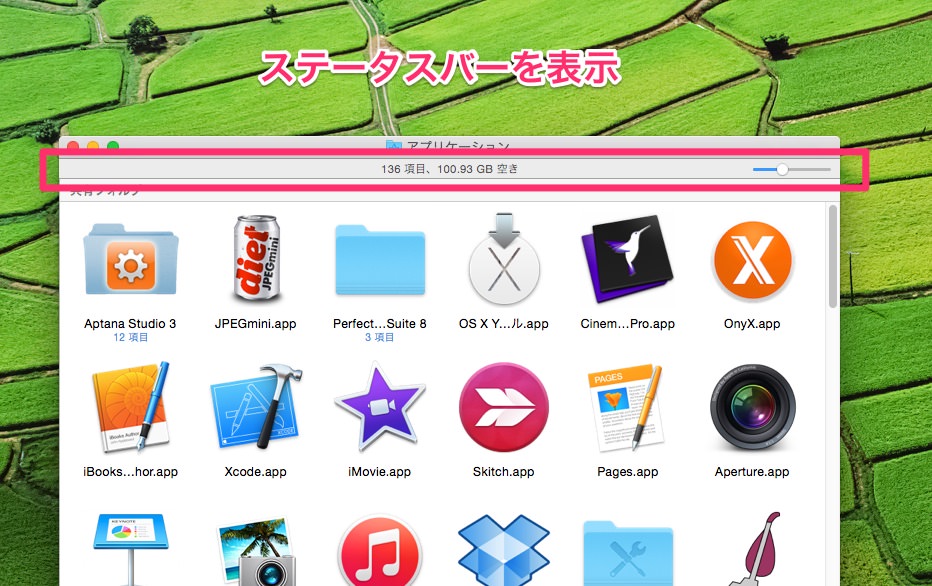This screenshot has height=586, width=932.
Task: Select the Cinemagraph Pro hummingbird icon
Action: coord(628,259)
